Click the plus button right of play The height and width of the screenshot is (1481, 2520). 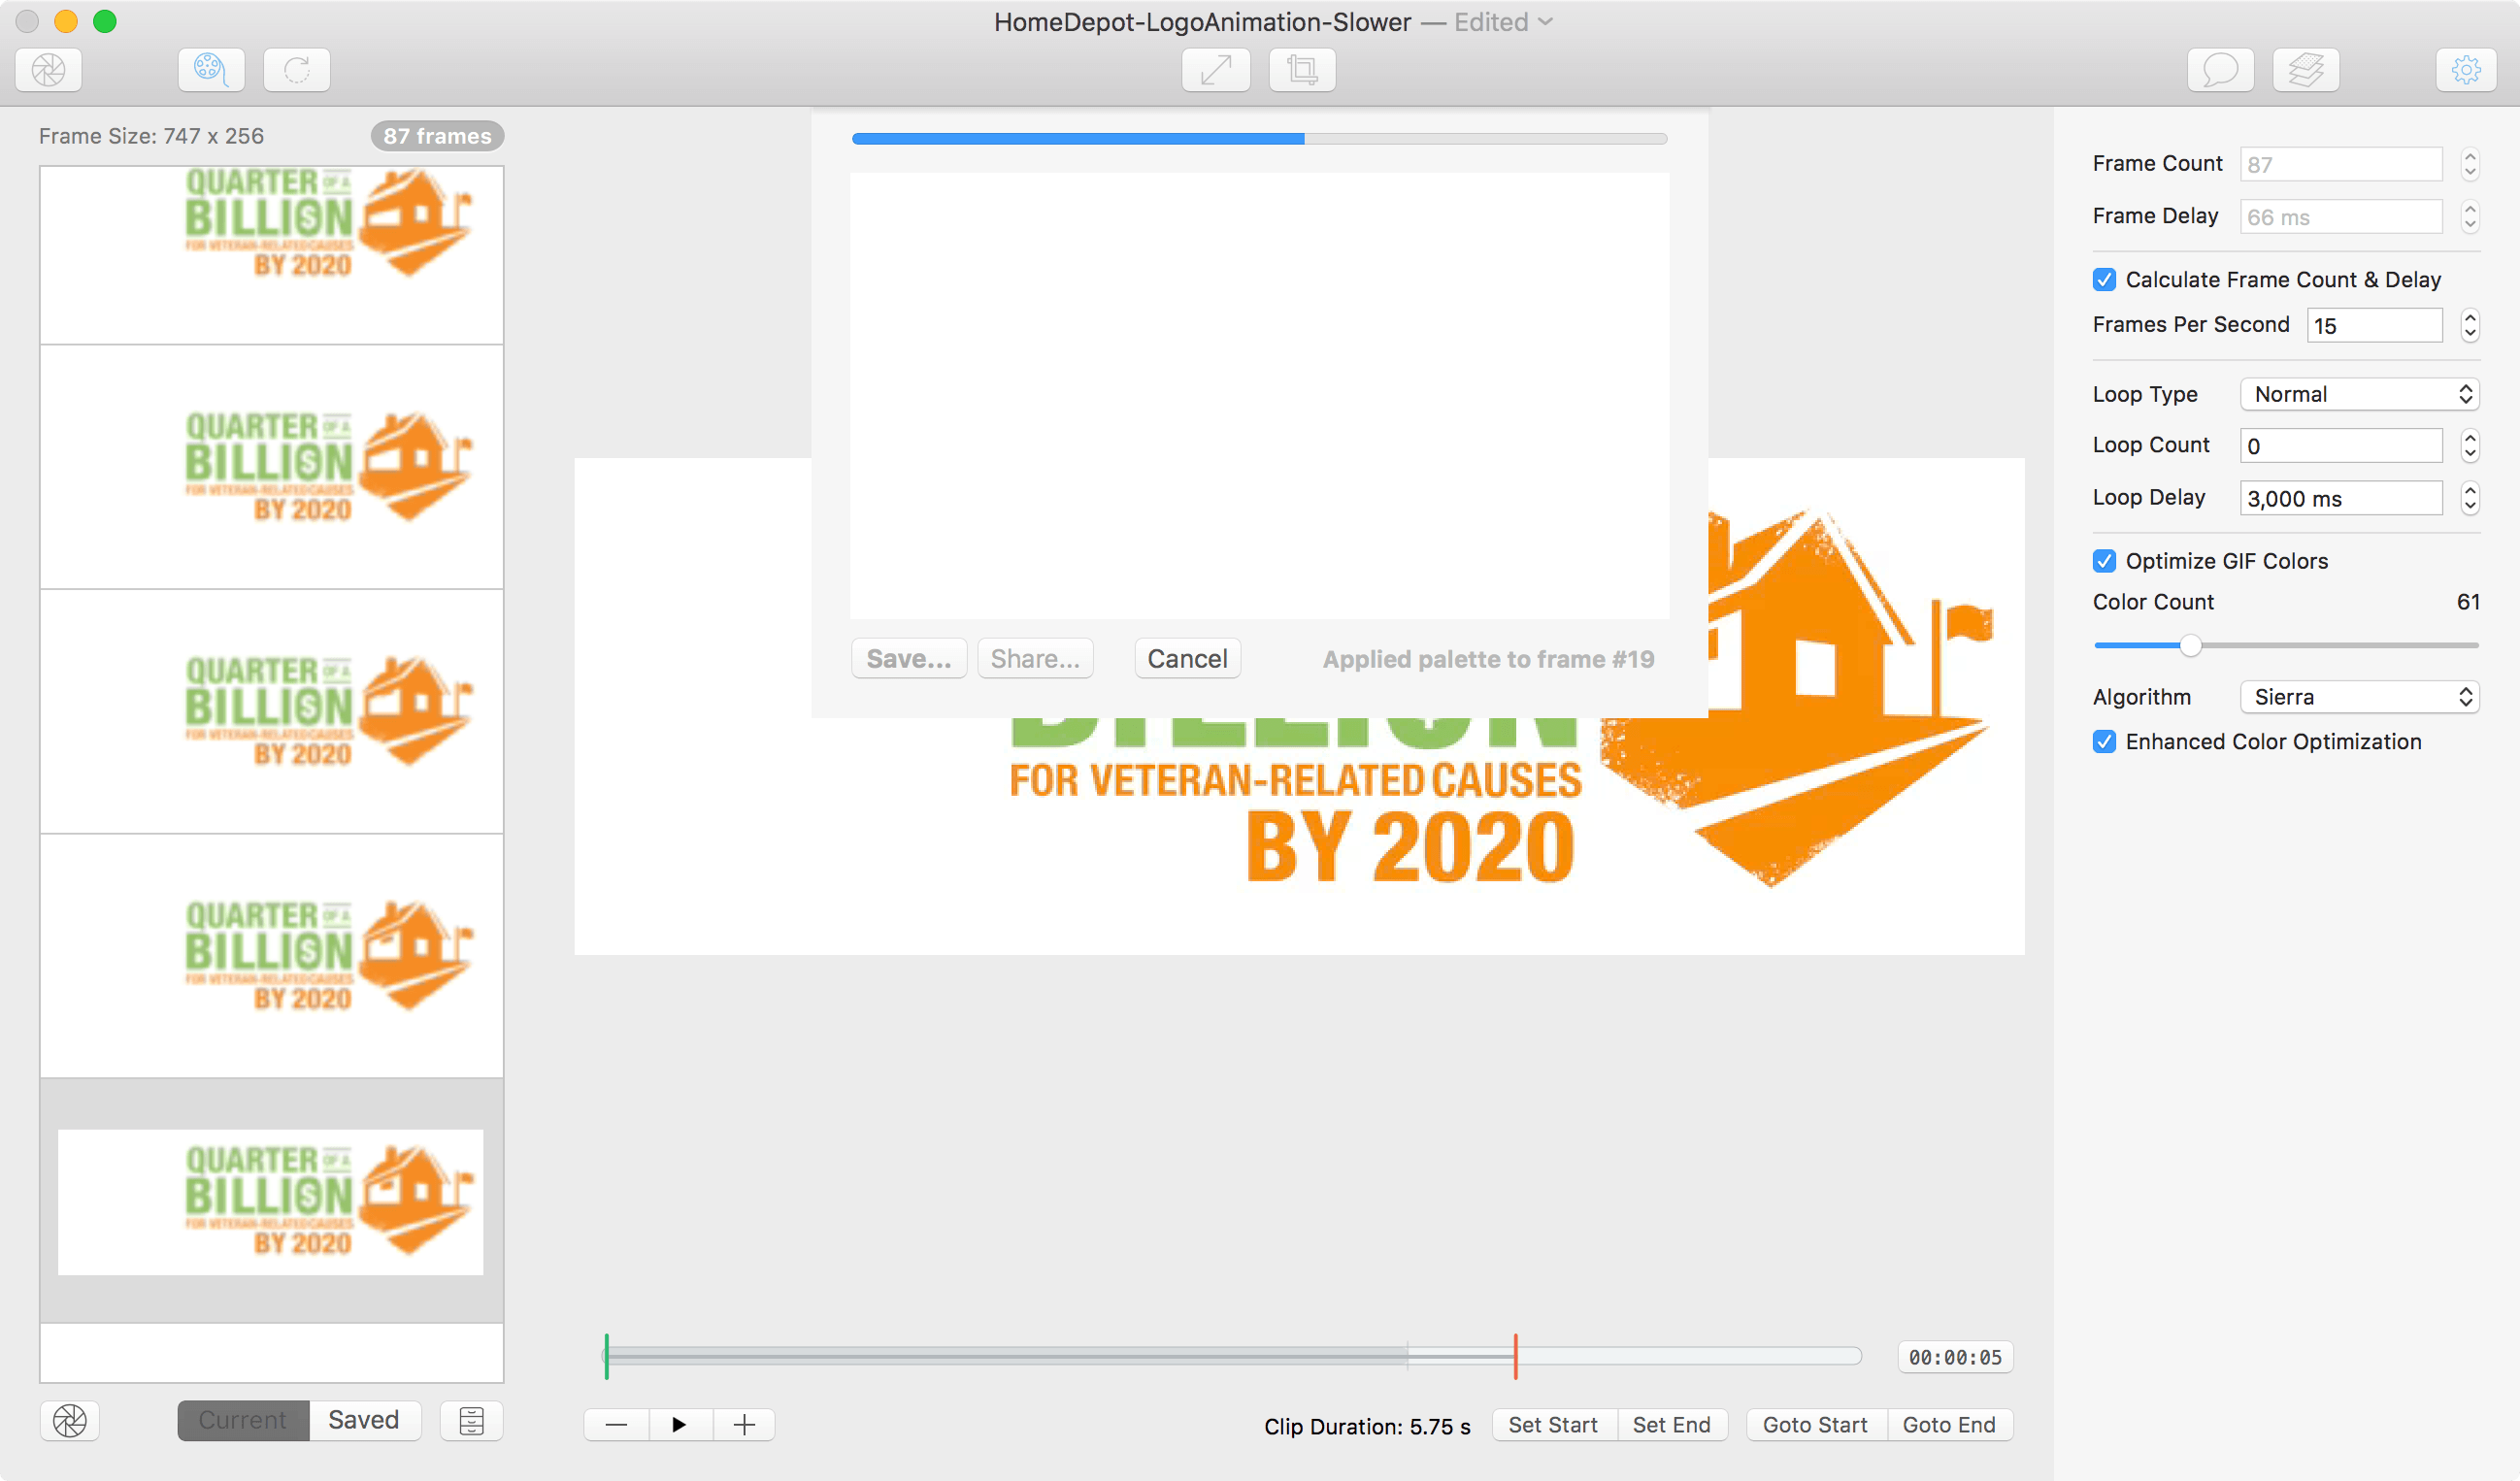(x=744, y=1425)
